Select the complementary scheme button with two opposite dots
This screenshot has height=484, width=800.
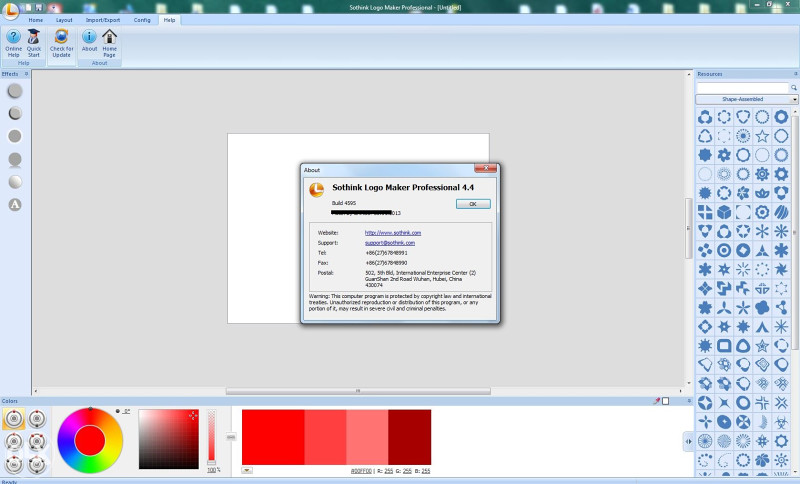[37, 419]
